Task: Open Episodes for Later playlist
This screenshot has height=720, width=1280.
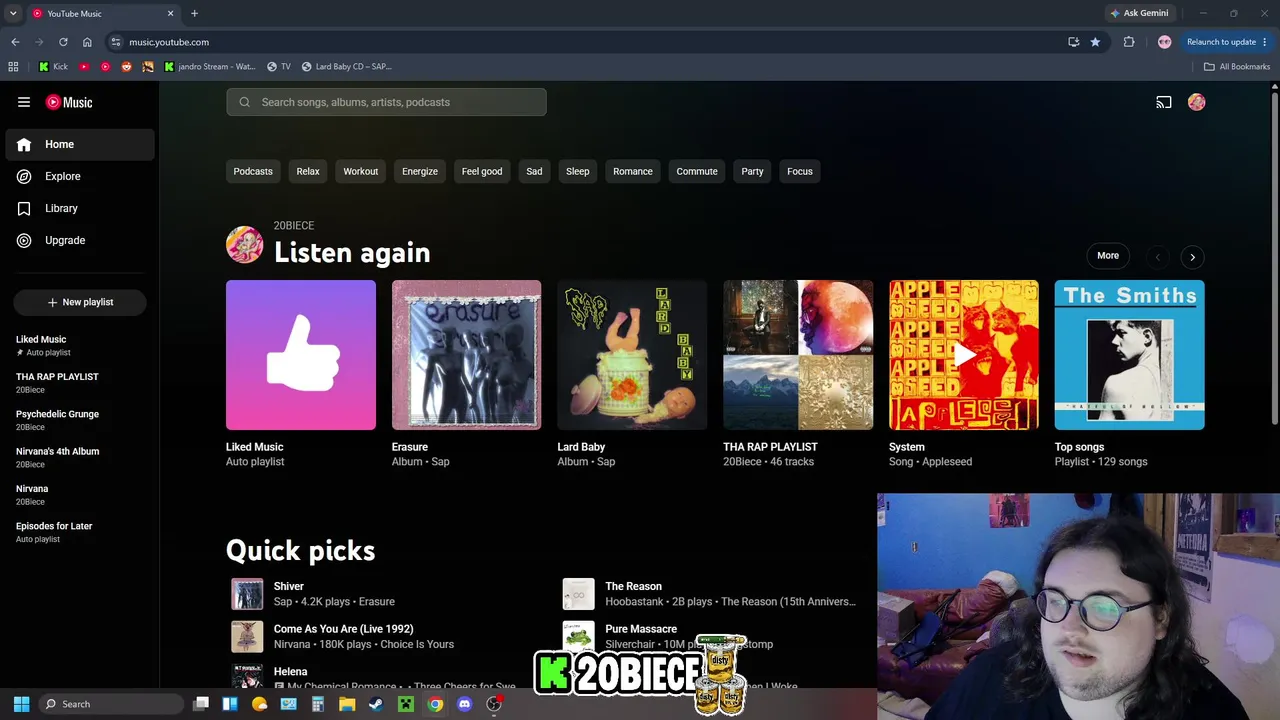Action: tap(80, 532)
